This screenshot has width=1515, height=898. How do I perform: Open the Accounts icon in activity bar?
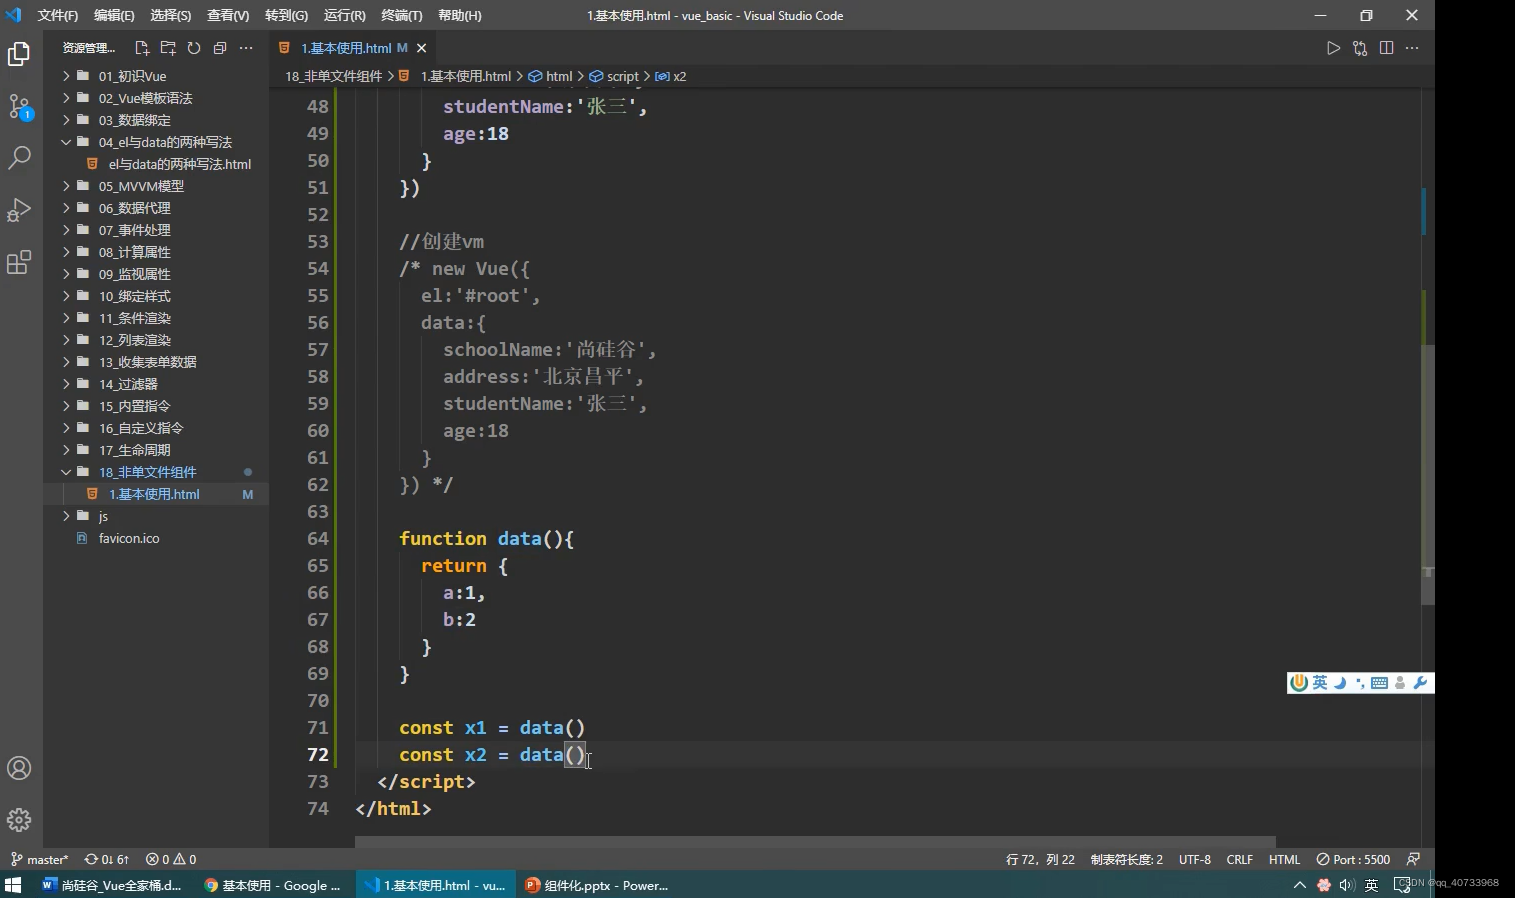pyautogui.click(x=19, y=768)
